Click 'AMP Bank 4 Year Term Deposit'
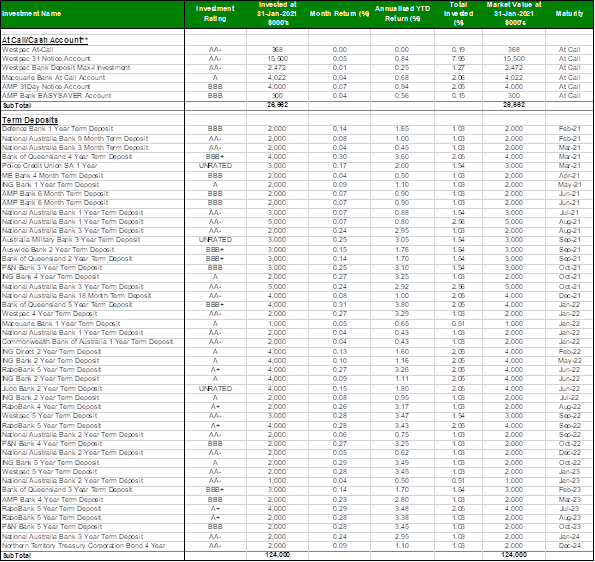This screenshot has height=562, width=595. click(x=53, y=500)
